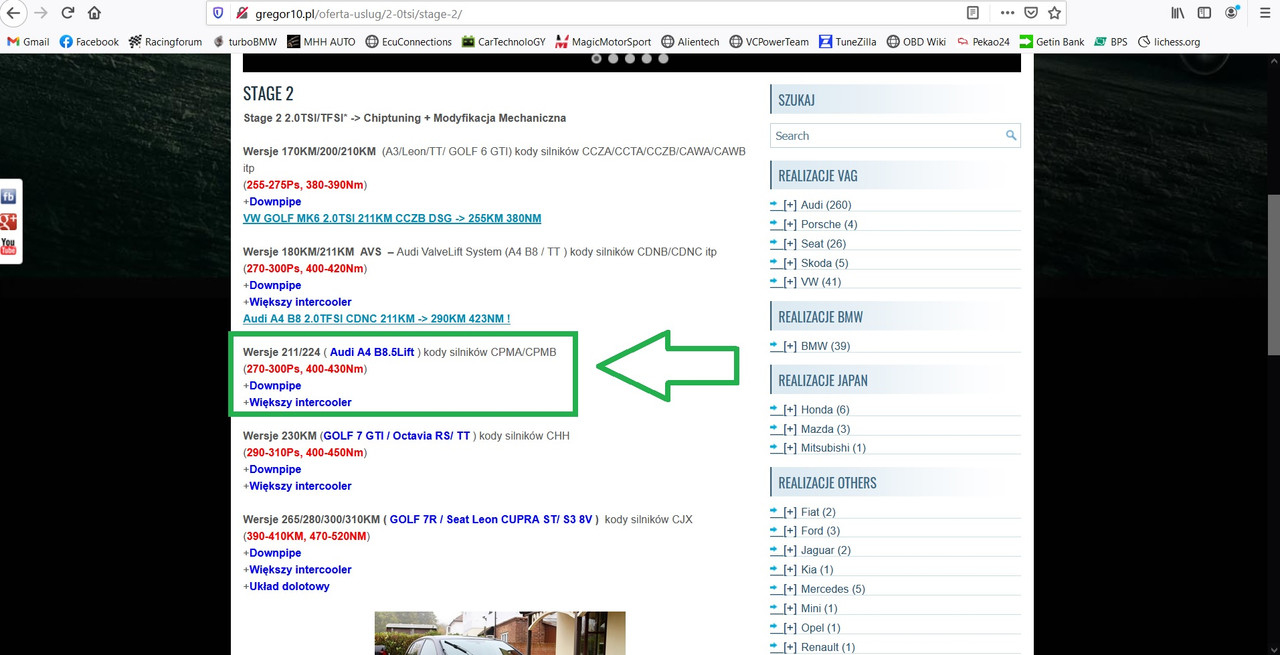Open the Library bookshelf icon
Image resolution: width=1280 pixels, height=655 pixels.
1179,14
